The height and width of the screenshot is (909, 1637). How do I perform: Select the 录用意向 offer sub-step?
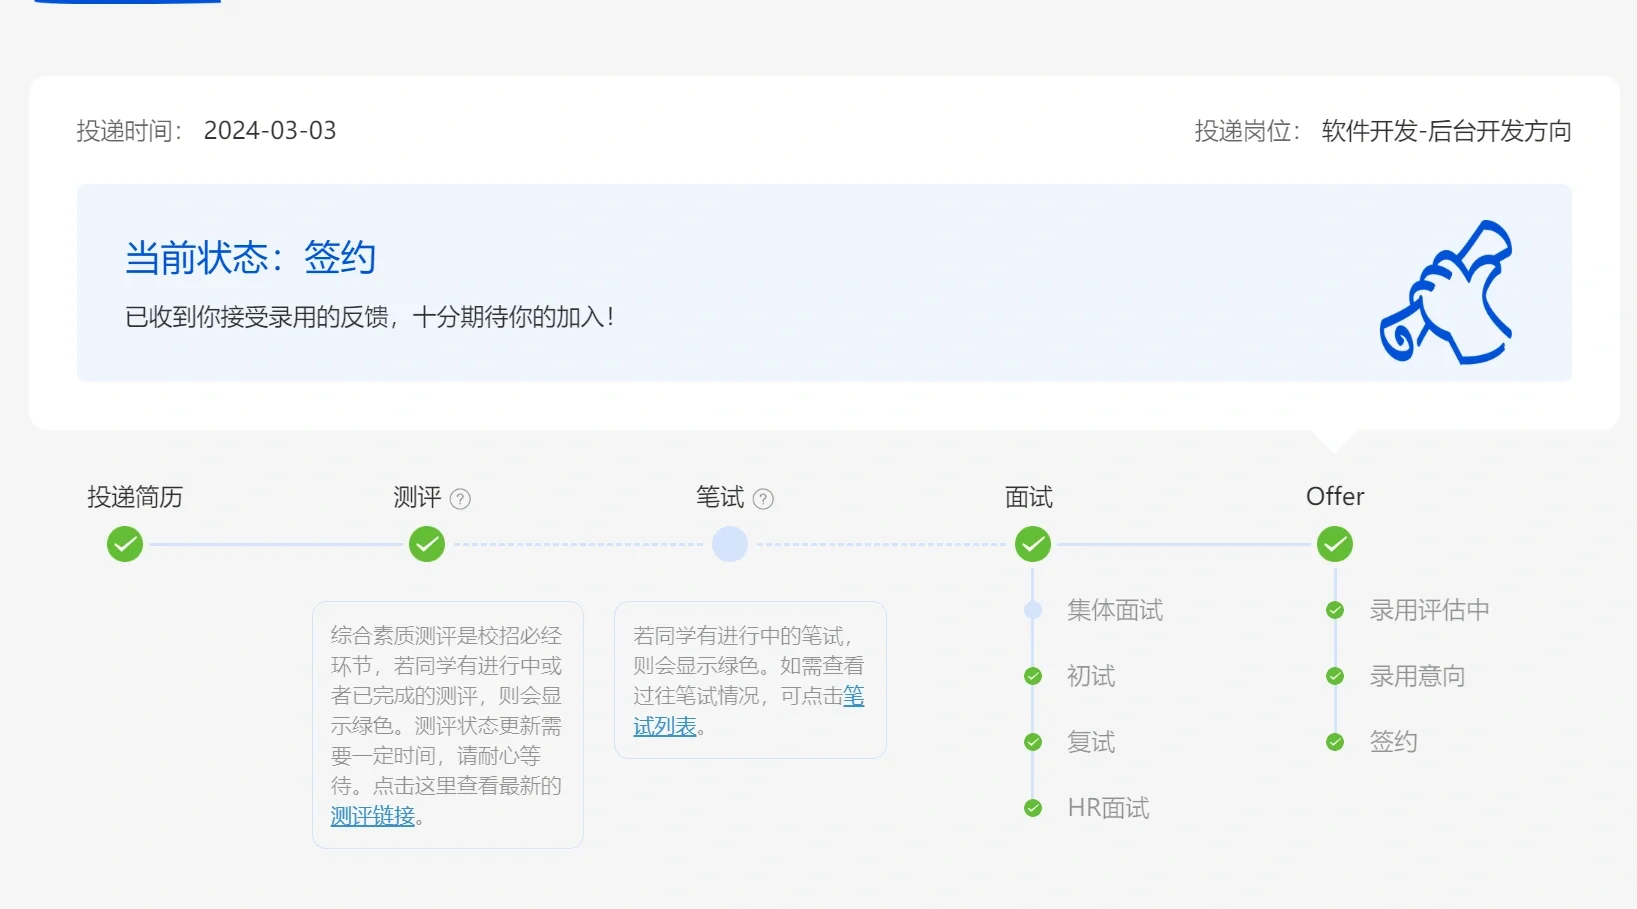tap(1417, 676)
